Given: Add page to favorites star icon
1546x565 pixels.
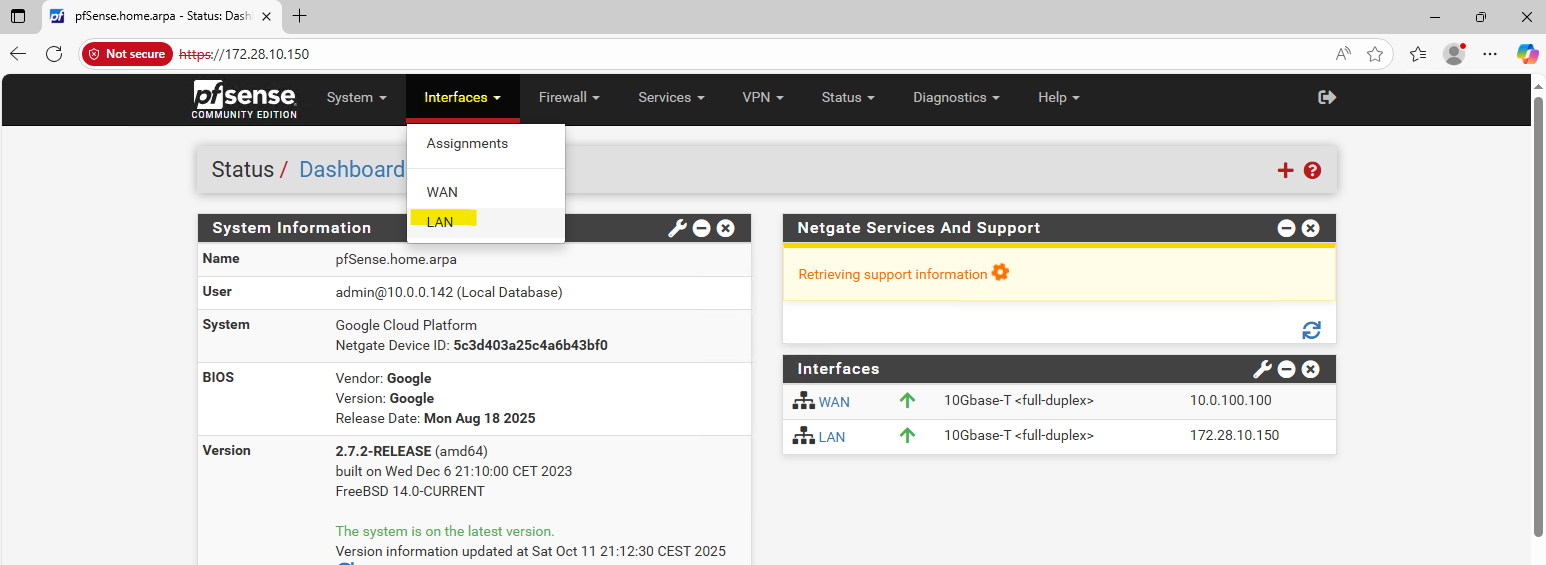Looking at the screenshot, I should pyautogui.click(x=1375, y=54).
